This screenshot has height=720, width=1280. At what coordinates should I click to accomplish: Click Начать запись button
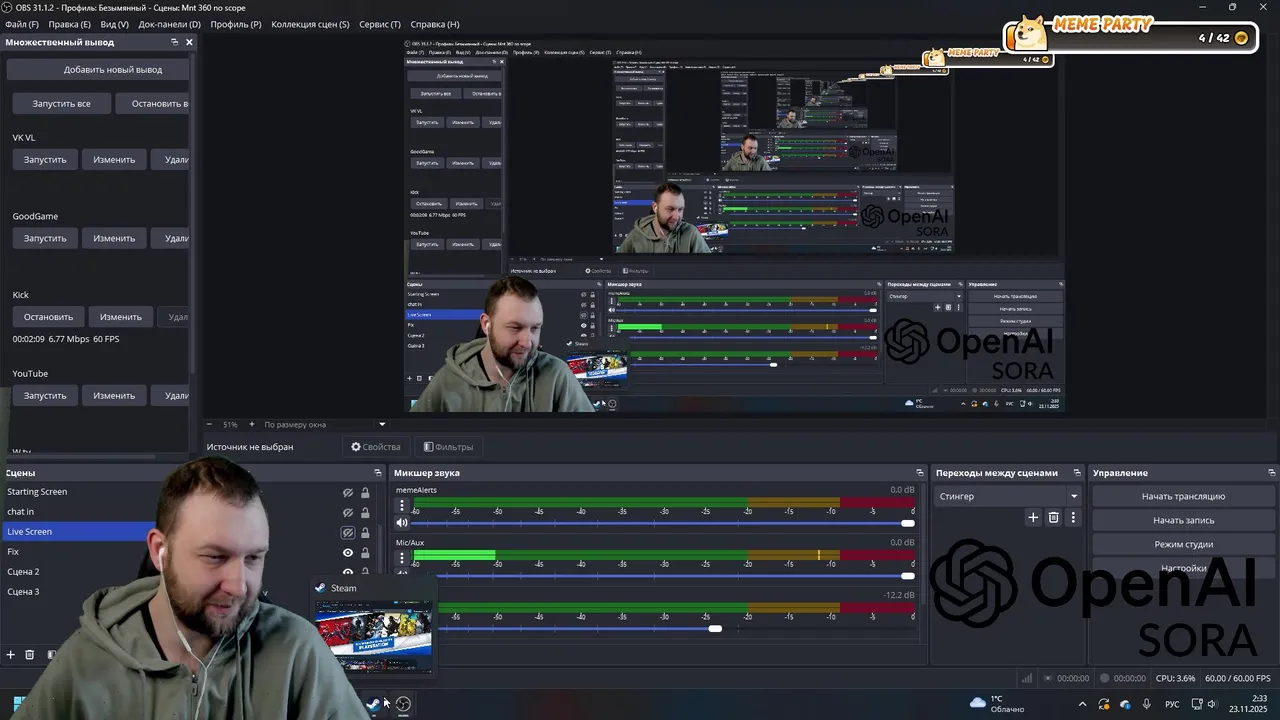pyautogui.click(x=1183, y=520)
